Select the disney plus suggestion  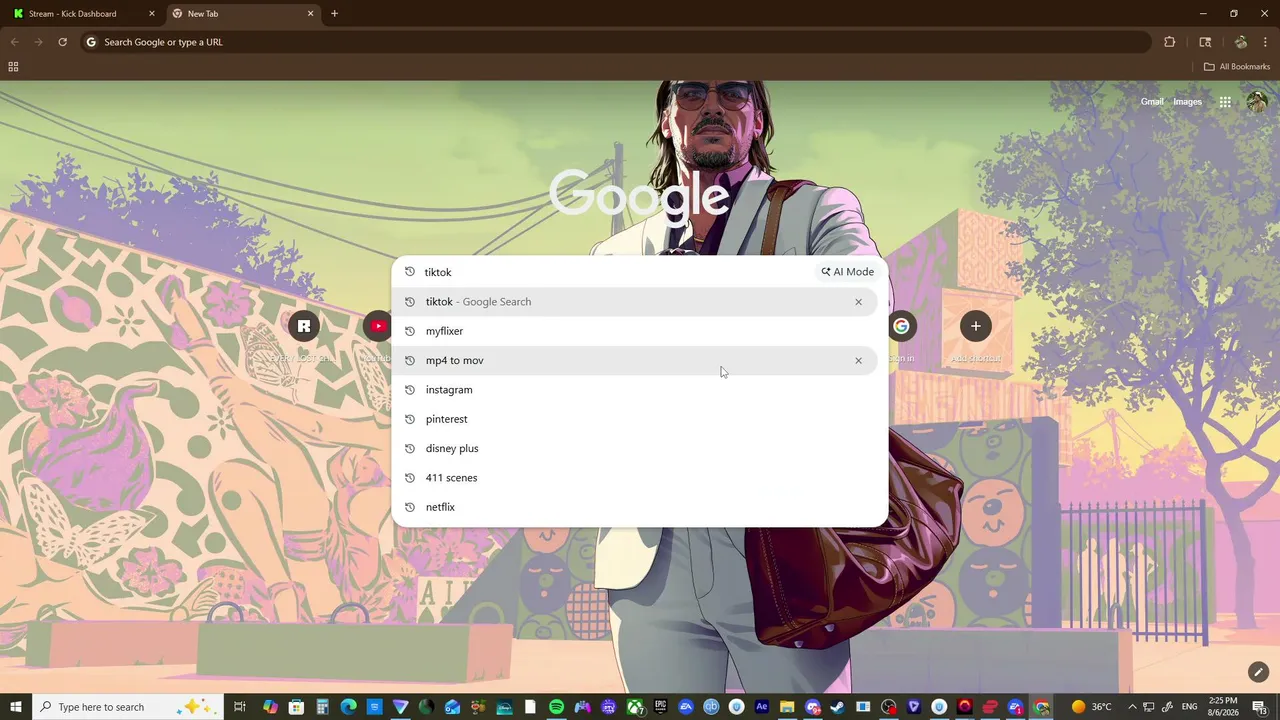click(x=634, y=449)
